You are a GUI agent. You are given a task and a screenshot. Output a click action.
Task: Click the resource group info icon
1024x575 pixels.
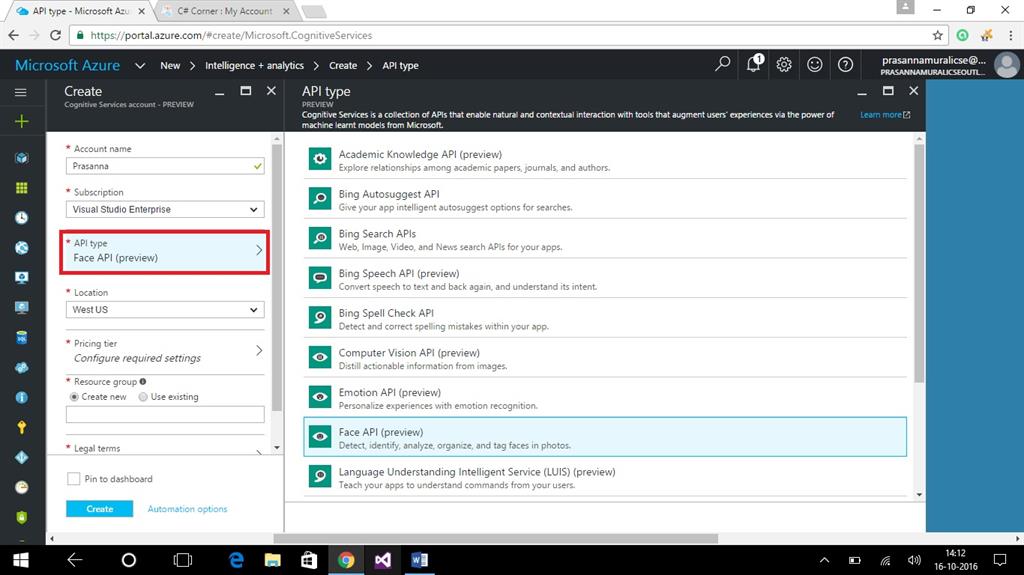pyautogui.click(x=143, y=382)
